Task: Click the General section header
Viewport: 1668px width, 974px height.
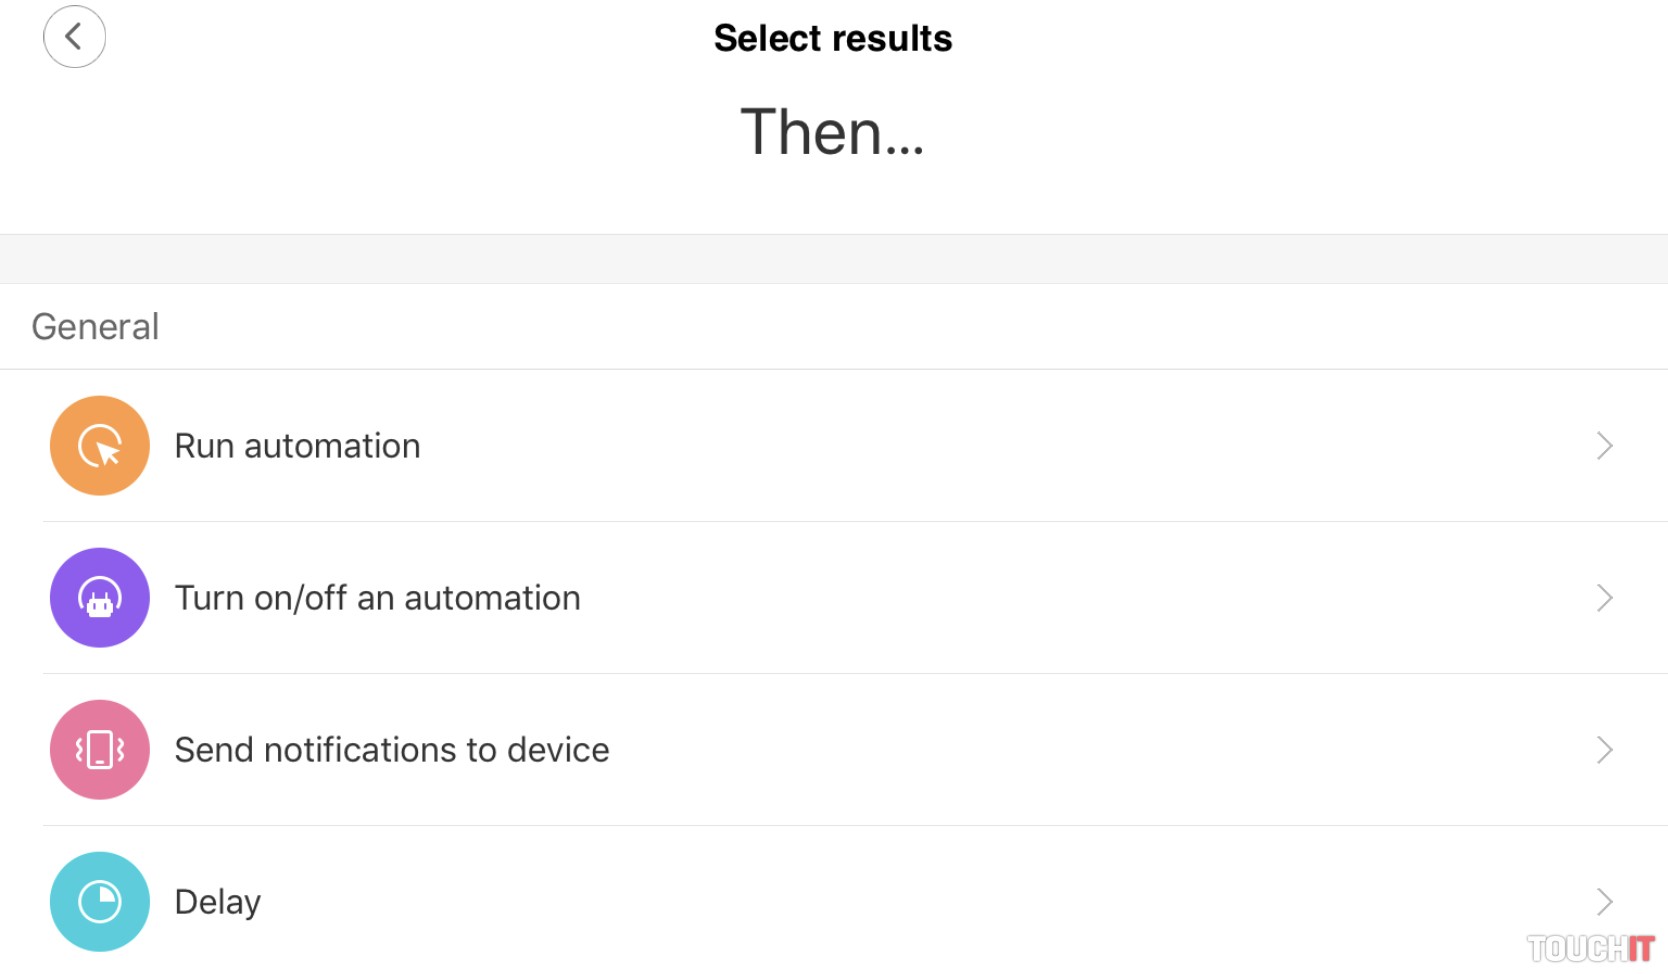Action: click(x=95, y=327)
